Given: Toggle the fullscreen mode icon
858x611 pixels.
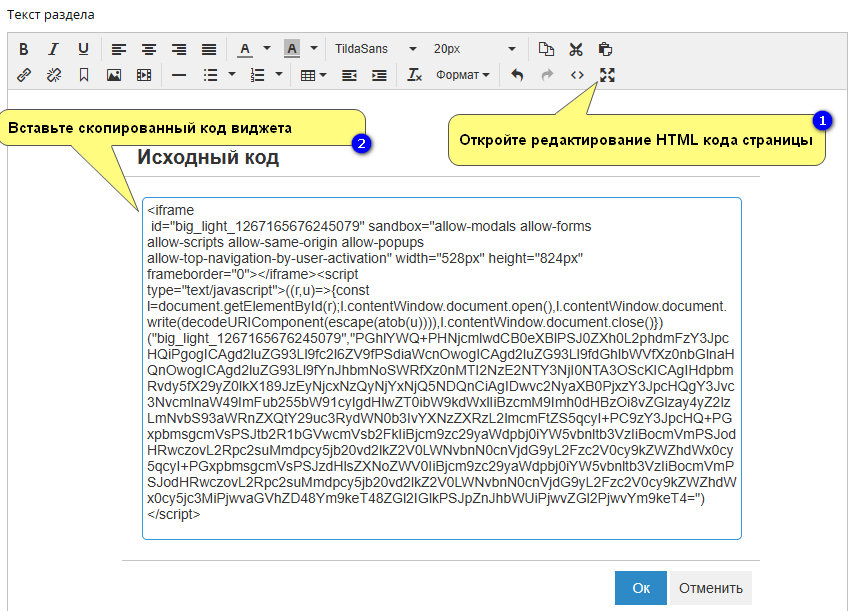Looking at the screenshot, I should click(606, 75).
